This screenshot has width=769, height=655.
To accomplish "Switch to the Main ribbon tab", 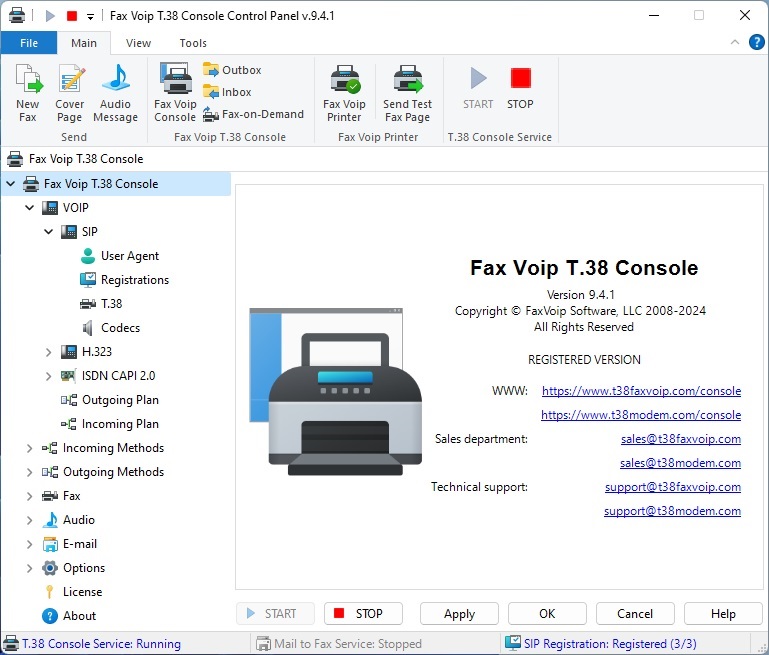I will [84, 43].
